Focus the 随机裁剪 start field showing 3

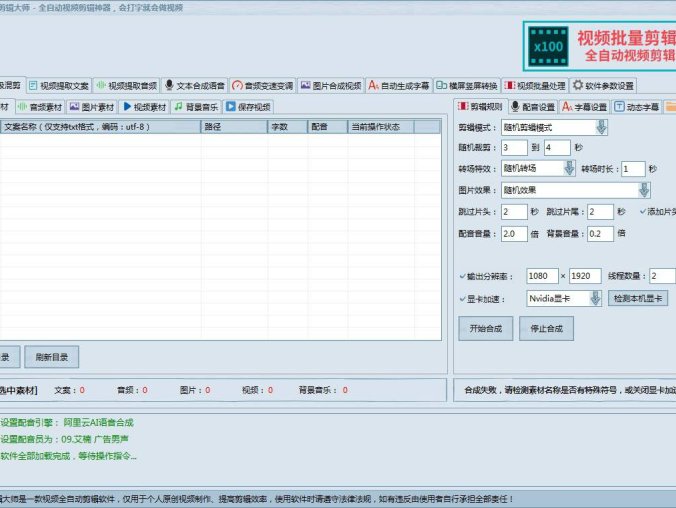514,147
